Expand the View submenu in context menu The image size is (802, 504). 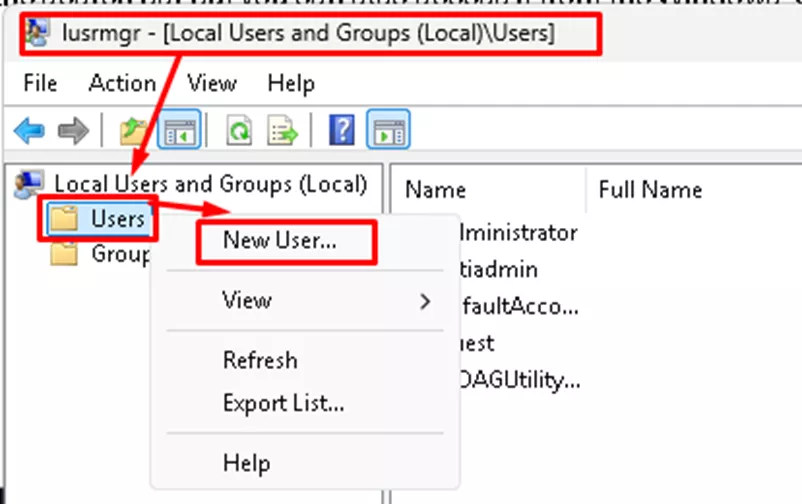[x=304, y=301]
